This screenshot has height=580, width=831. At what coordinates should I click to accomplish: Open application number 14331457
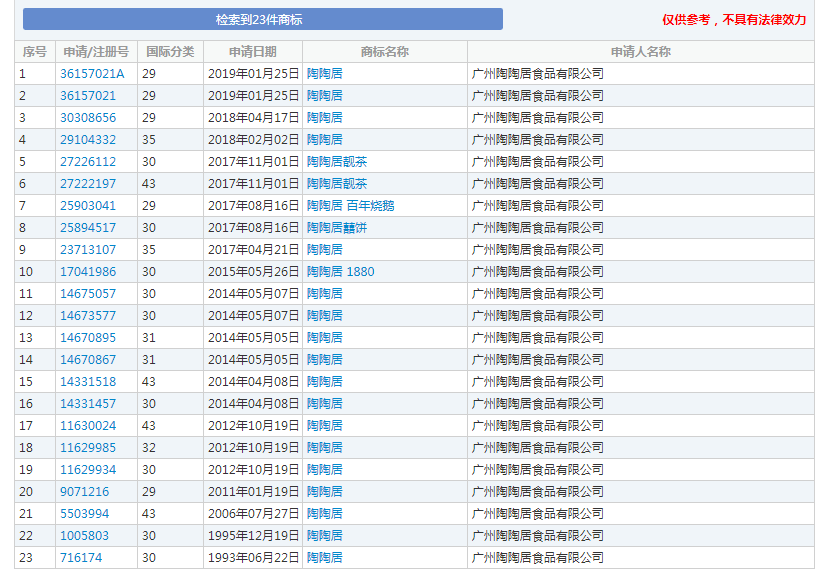pos(88,403)
